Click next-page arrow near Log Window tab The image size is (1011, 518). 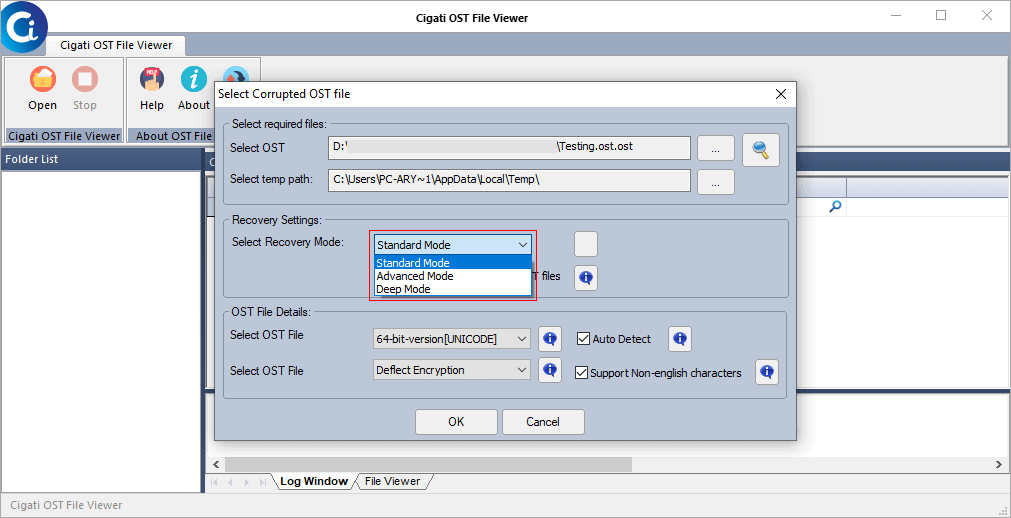click(x=246, y=482)
